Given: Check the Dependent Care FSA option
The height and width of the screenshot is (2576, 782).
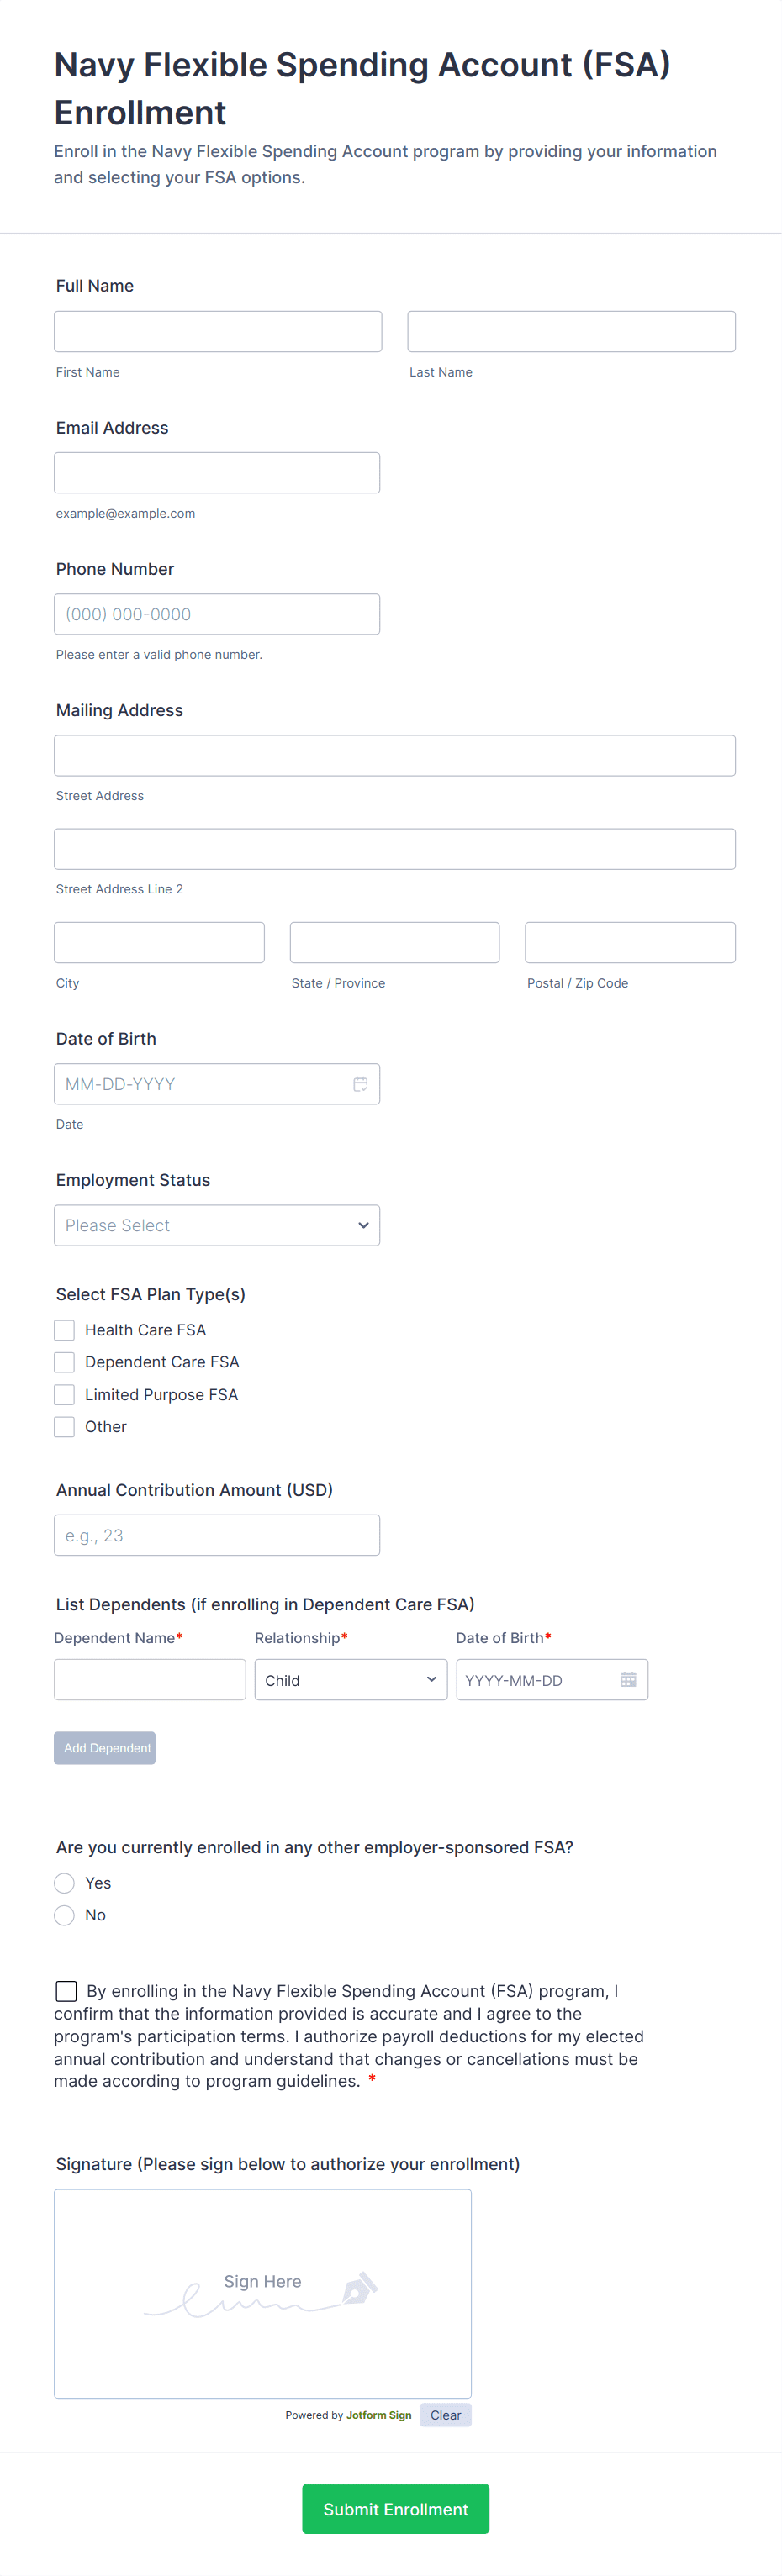Looking at the screenshot, I should tap(65, 1362).
